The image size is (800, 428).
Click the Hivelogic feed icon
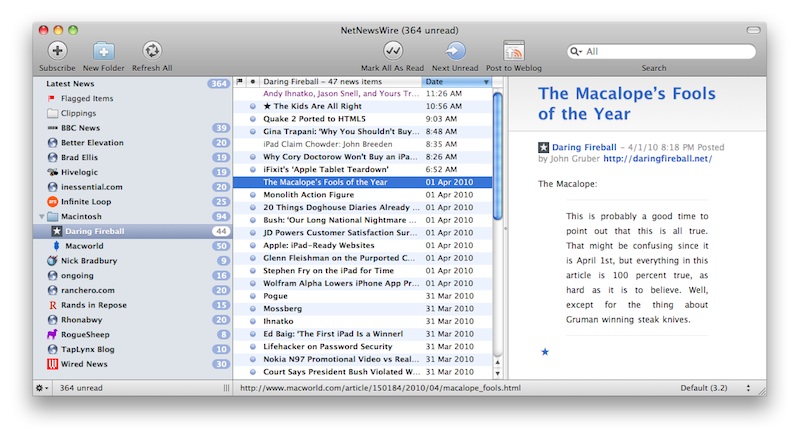click(52, 172)
